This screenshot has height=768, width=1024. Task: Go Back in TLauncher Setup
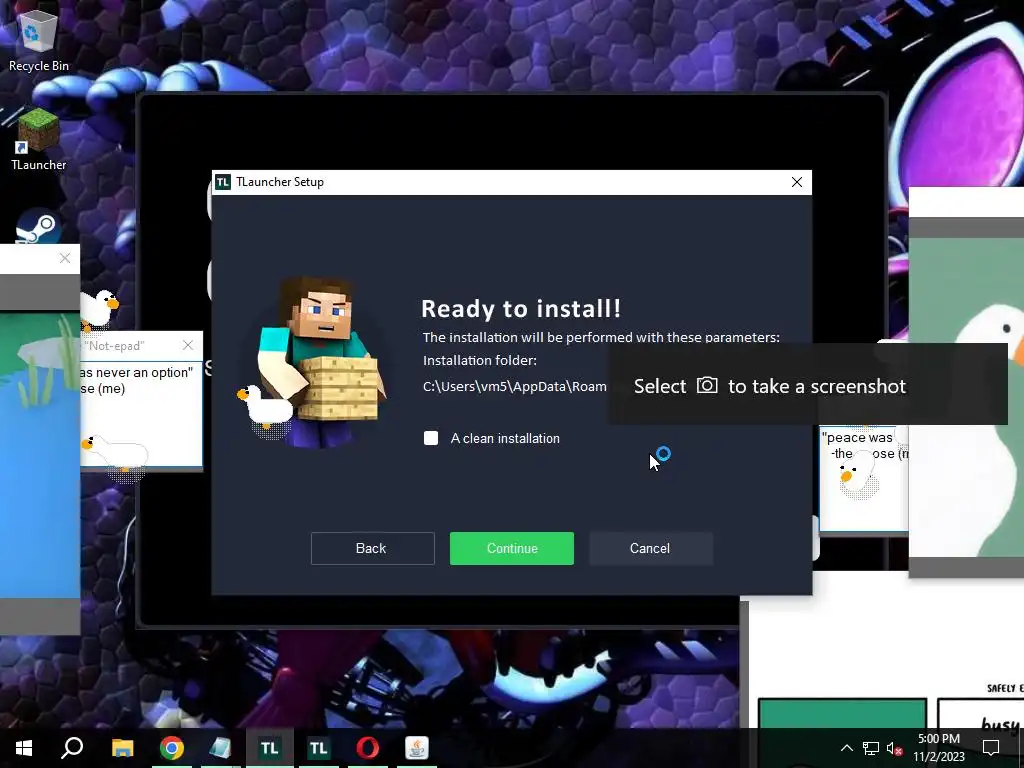click(x=372, y=548)
